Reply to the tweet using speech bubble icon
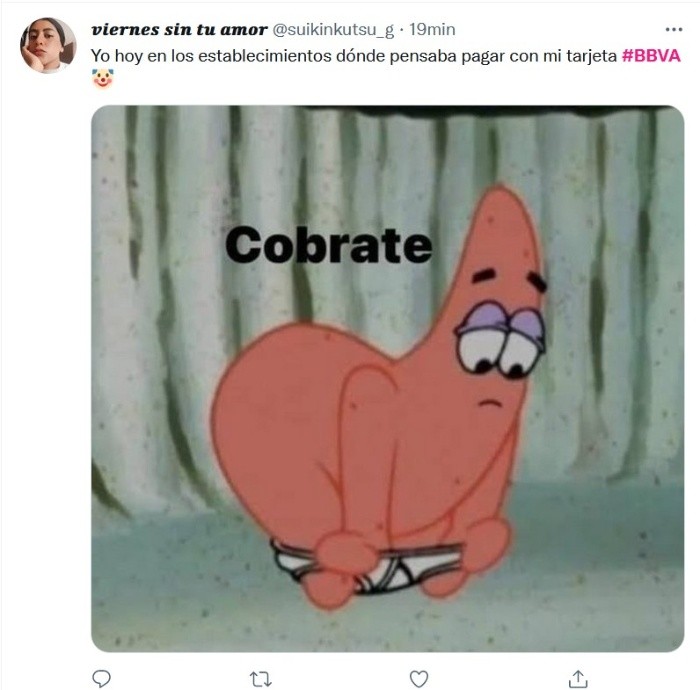The image size is (700, 690). 101,678
